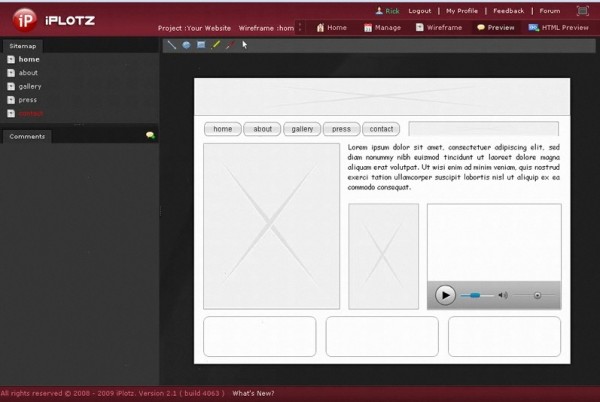This screenshot has height=402, width=600.
Task: Click play button on video player
Action: (x=445, y=295)
